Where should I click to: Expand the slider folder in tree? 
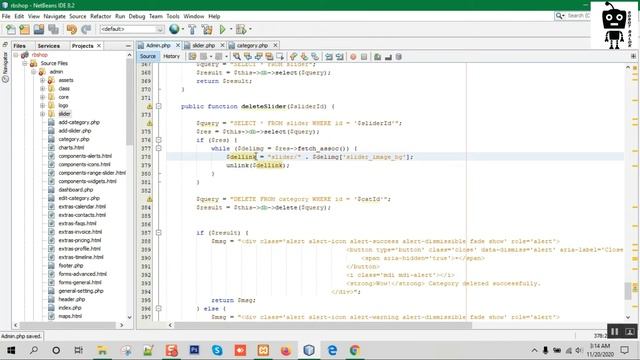point(42,114)
